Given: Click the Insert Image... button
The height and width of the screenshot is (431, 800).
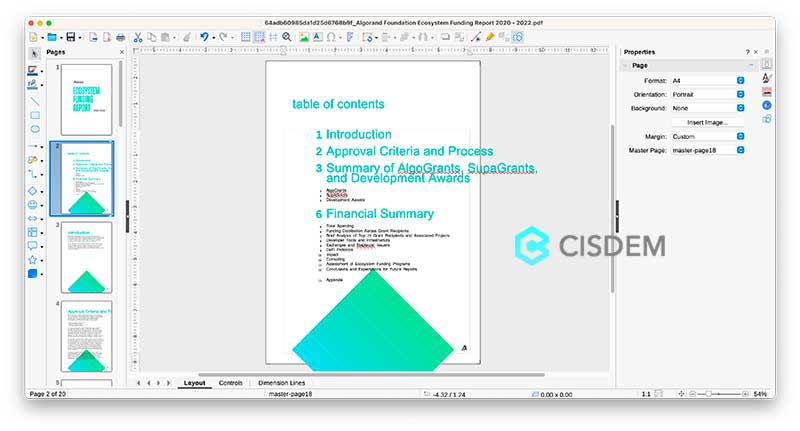Looking at the screenshot, I should click(708, 122).
